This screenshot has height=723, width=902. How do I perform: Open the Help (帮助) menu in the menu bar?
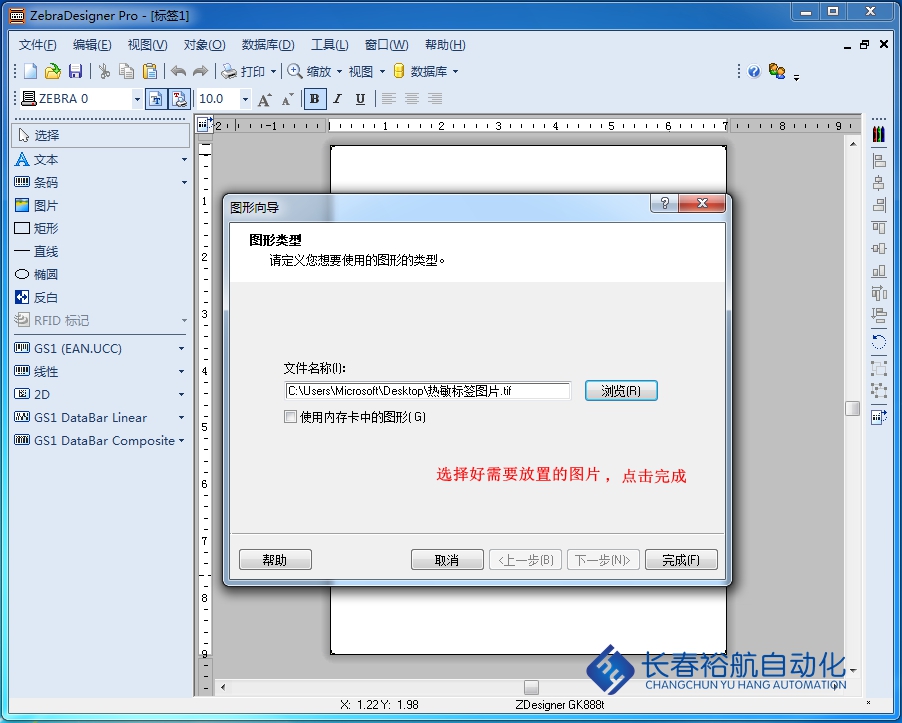(445, 45)
